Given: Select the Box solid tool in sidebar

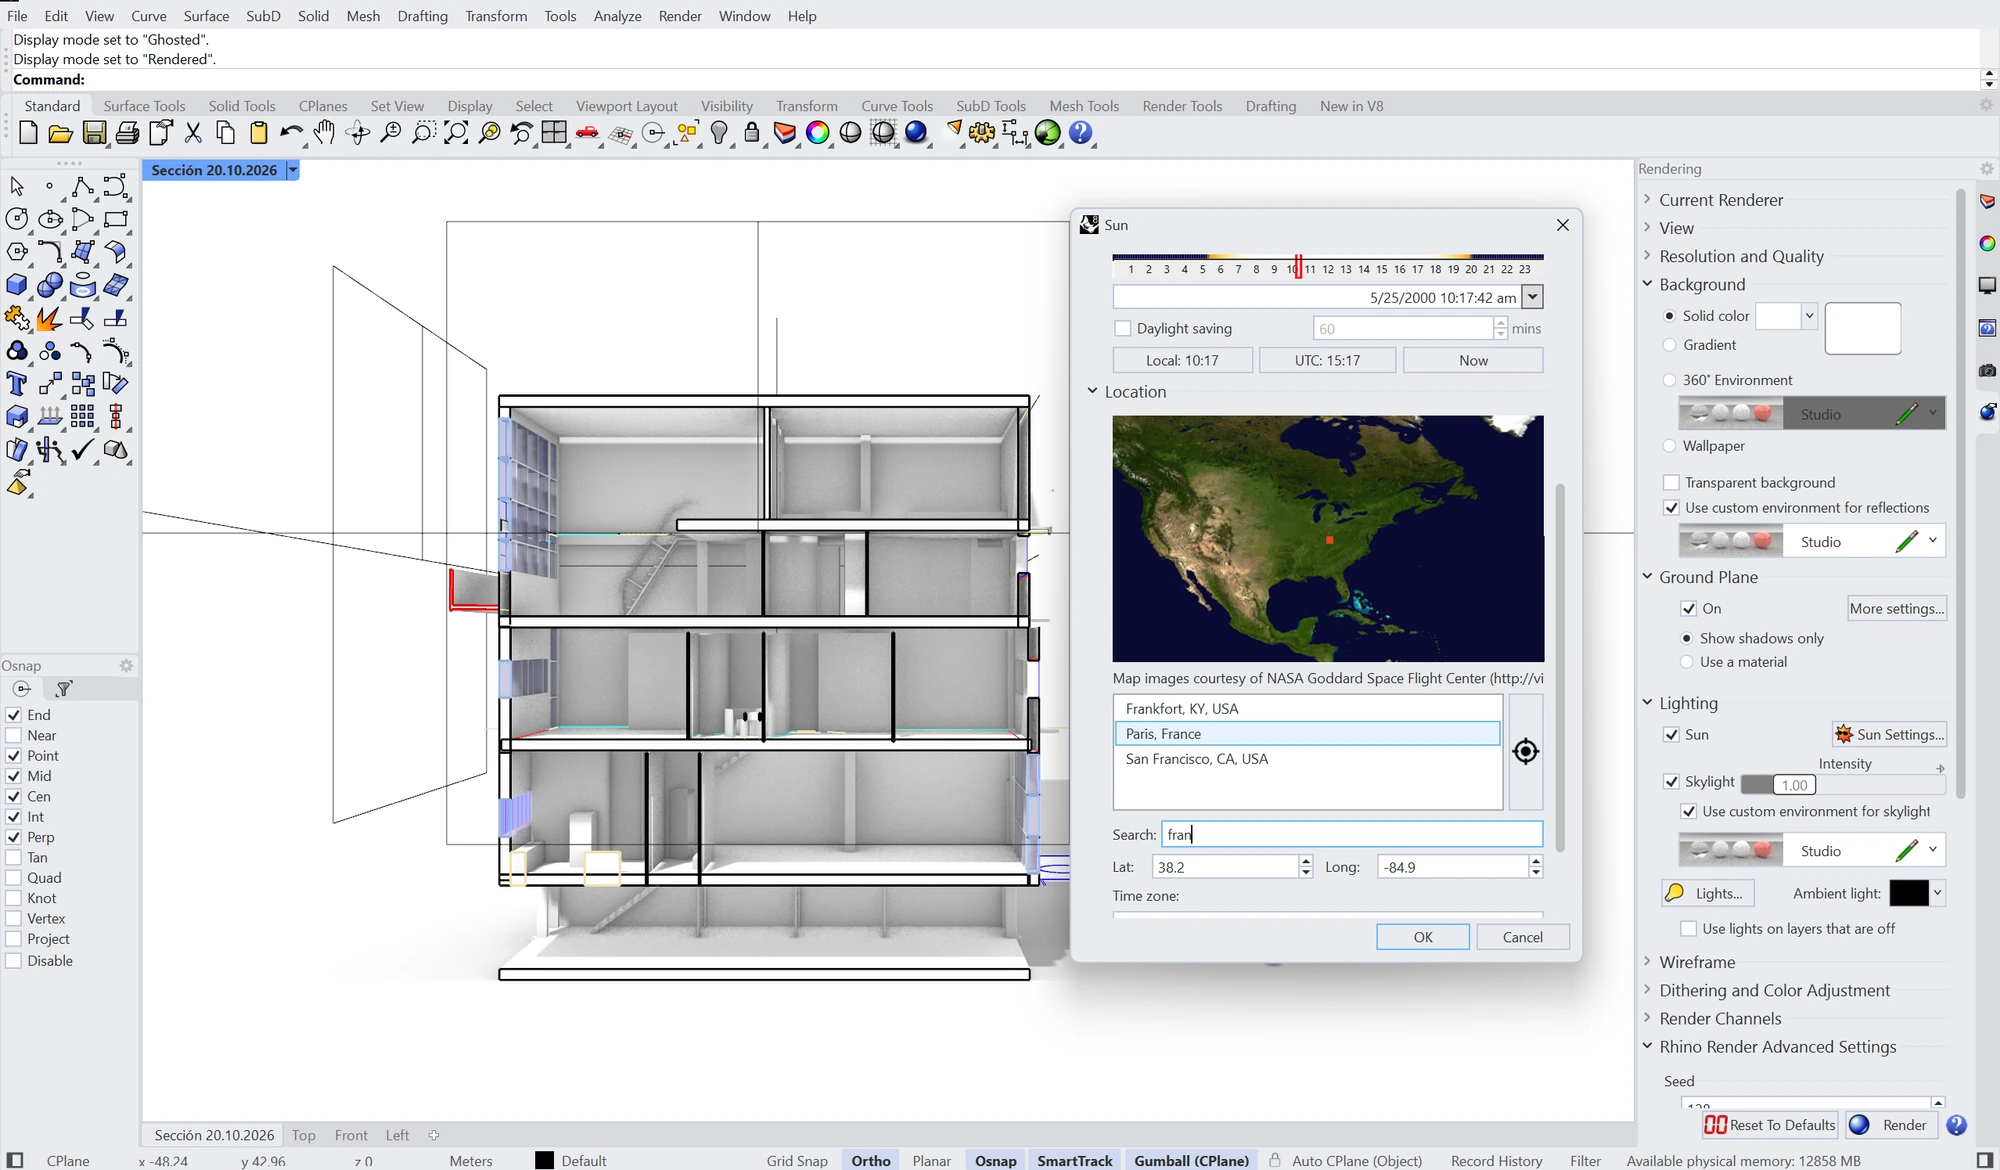Looking at the screenshot, I should tap(17, 285).
